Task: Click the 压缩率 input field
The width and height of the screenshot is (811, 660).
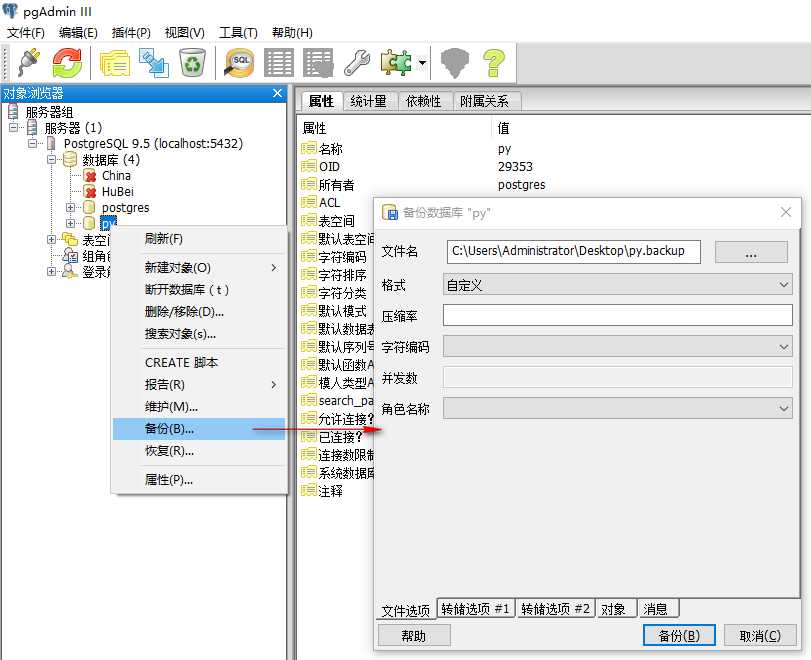Action: point(618,315)
